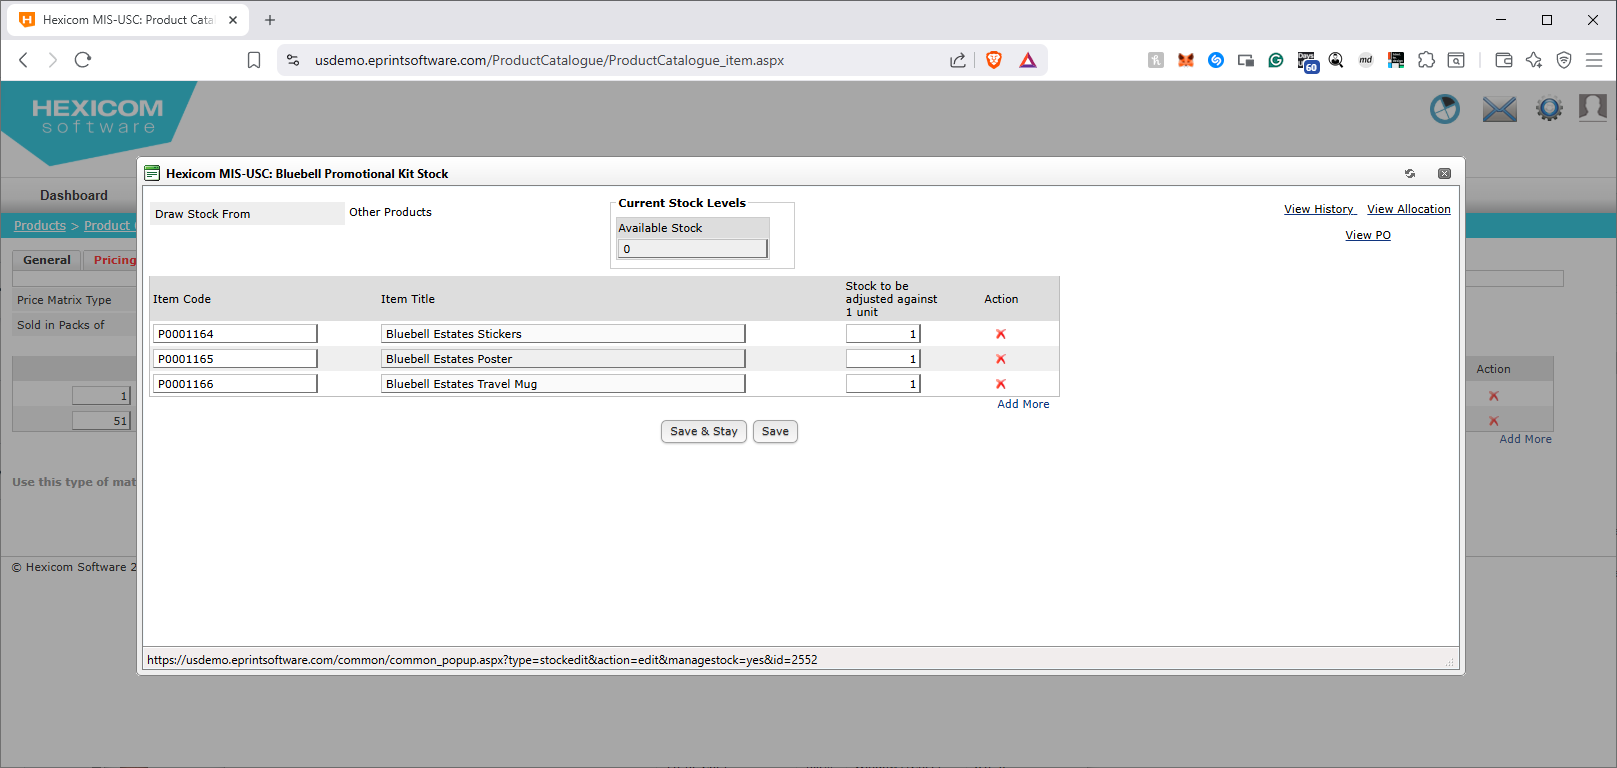Open Days countdown extension with 60 badge
This screenshot has height=768, width=1617.
(x=1307, y=61)
